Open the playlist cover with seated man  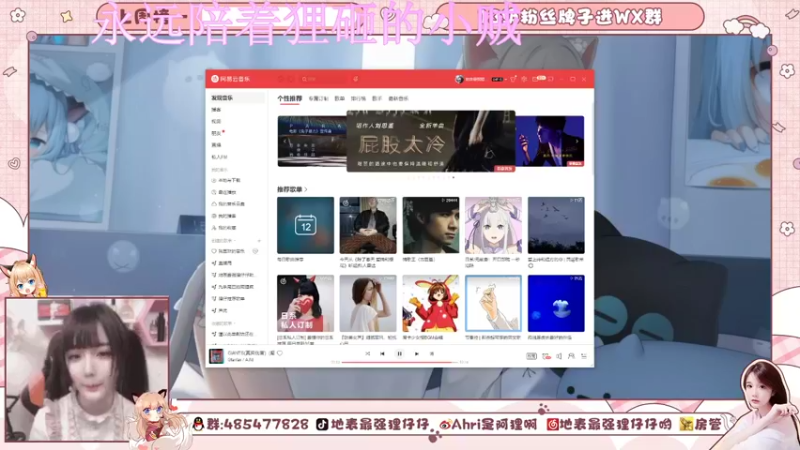click(368, 225)
